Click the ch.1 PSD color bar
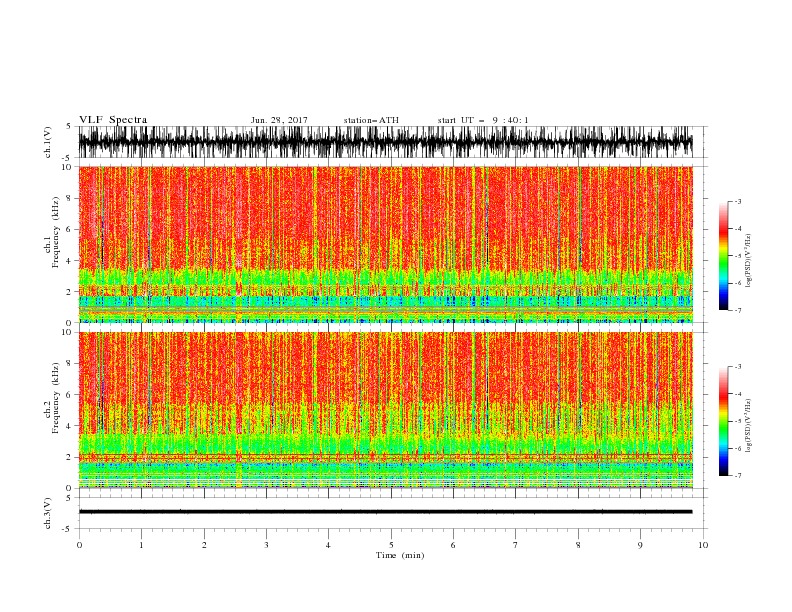This screenshot has width=792, height=612. 723,256
